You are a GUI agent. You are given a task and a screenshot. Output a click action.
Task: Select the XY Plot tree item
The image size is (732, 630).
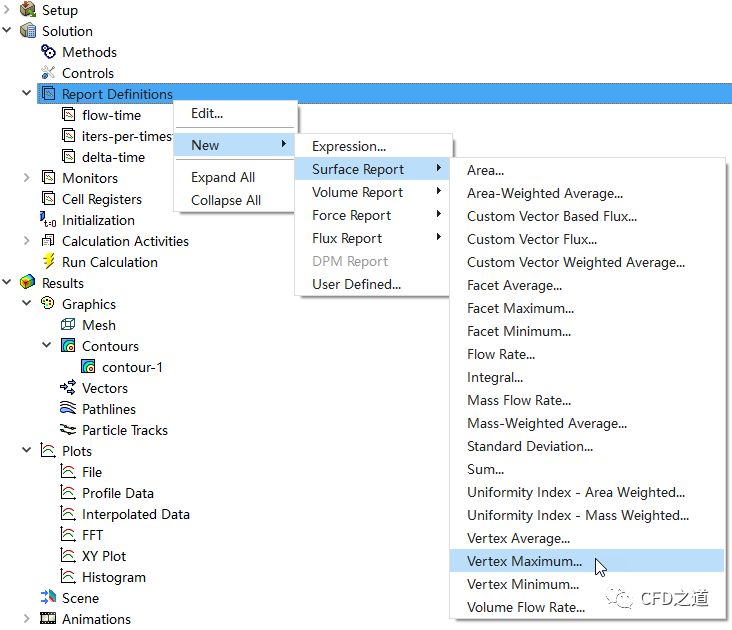point(104,556)
